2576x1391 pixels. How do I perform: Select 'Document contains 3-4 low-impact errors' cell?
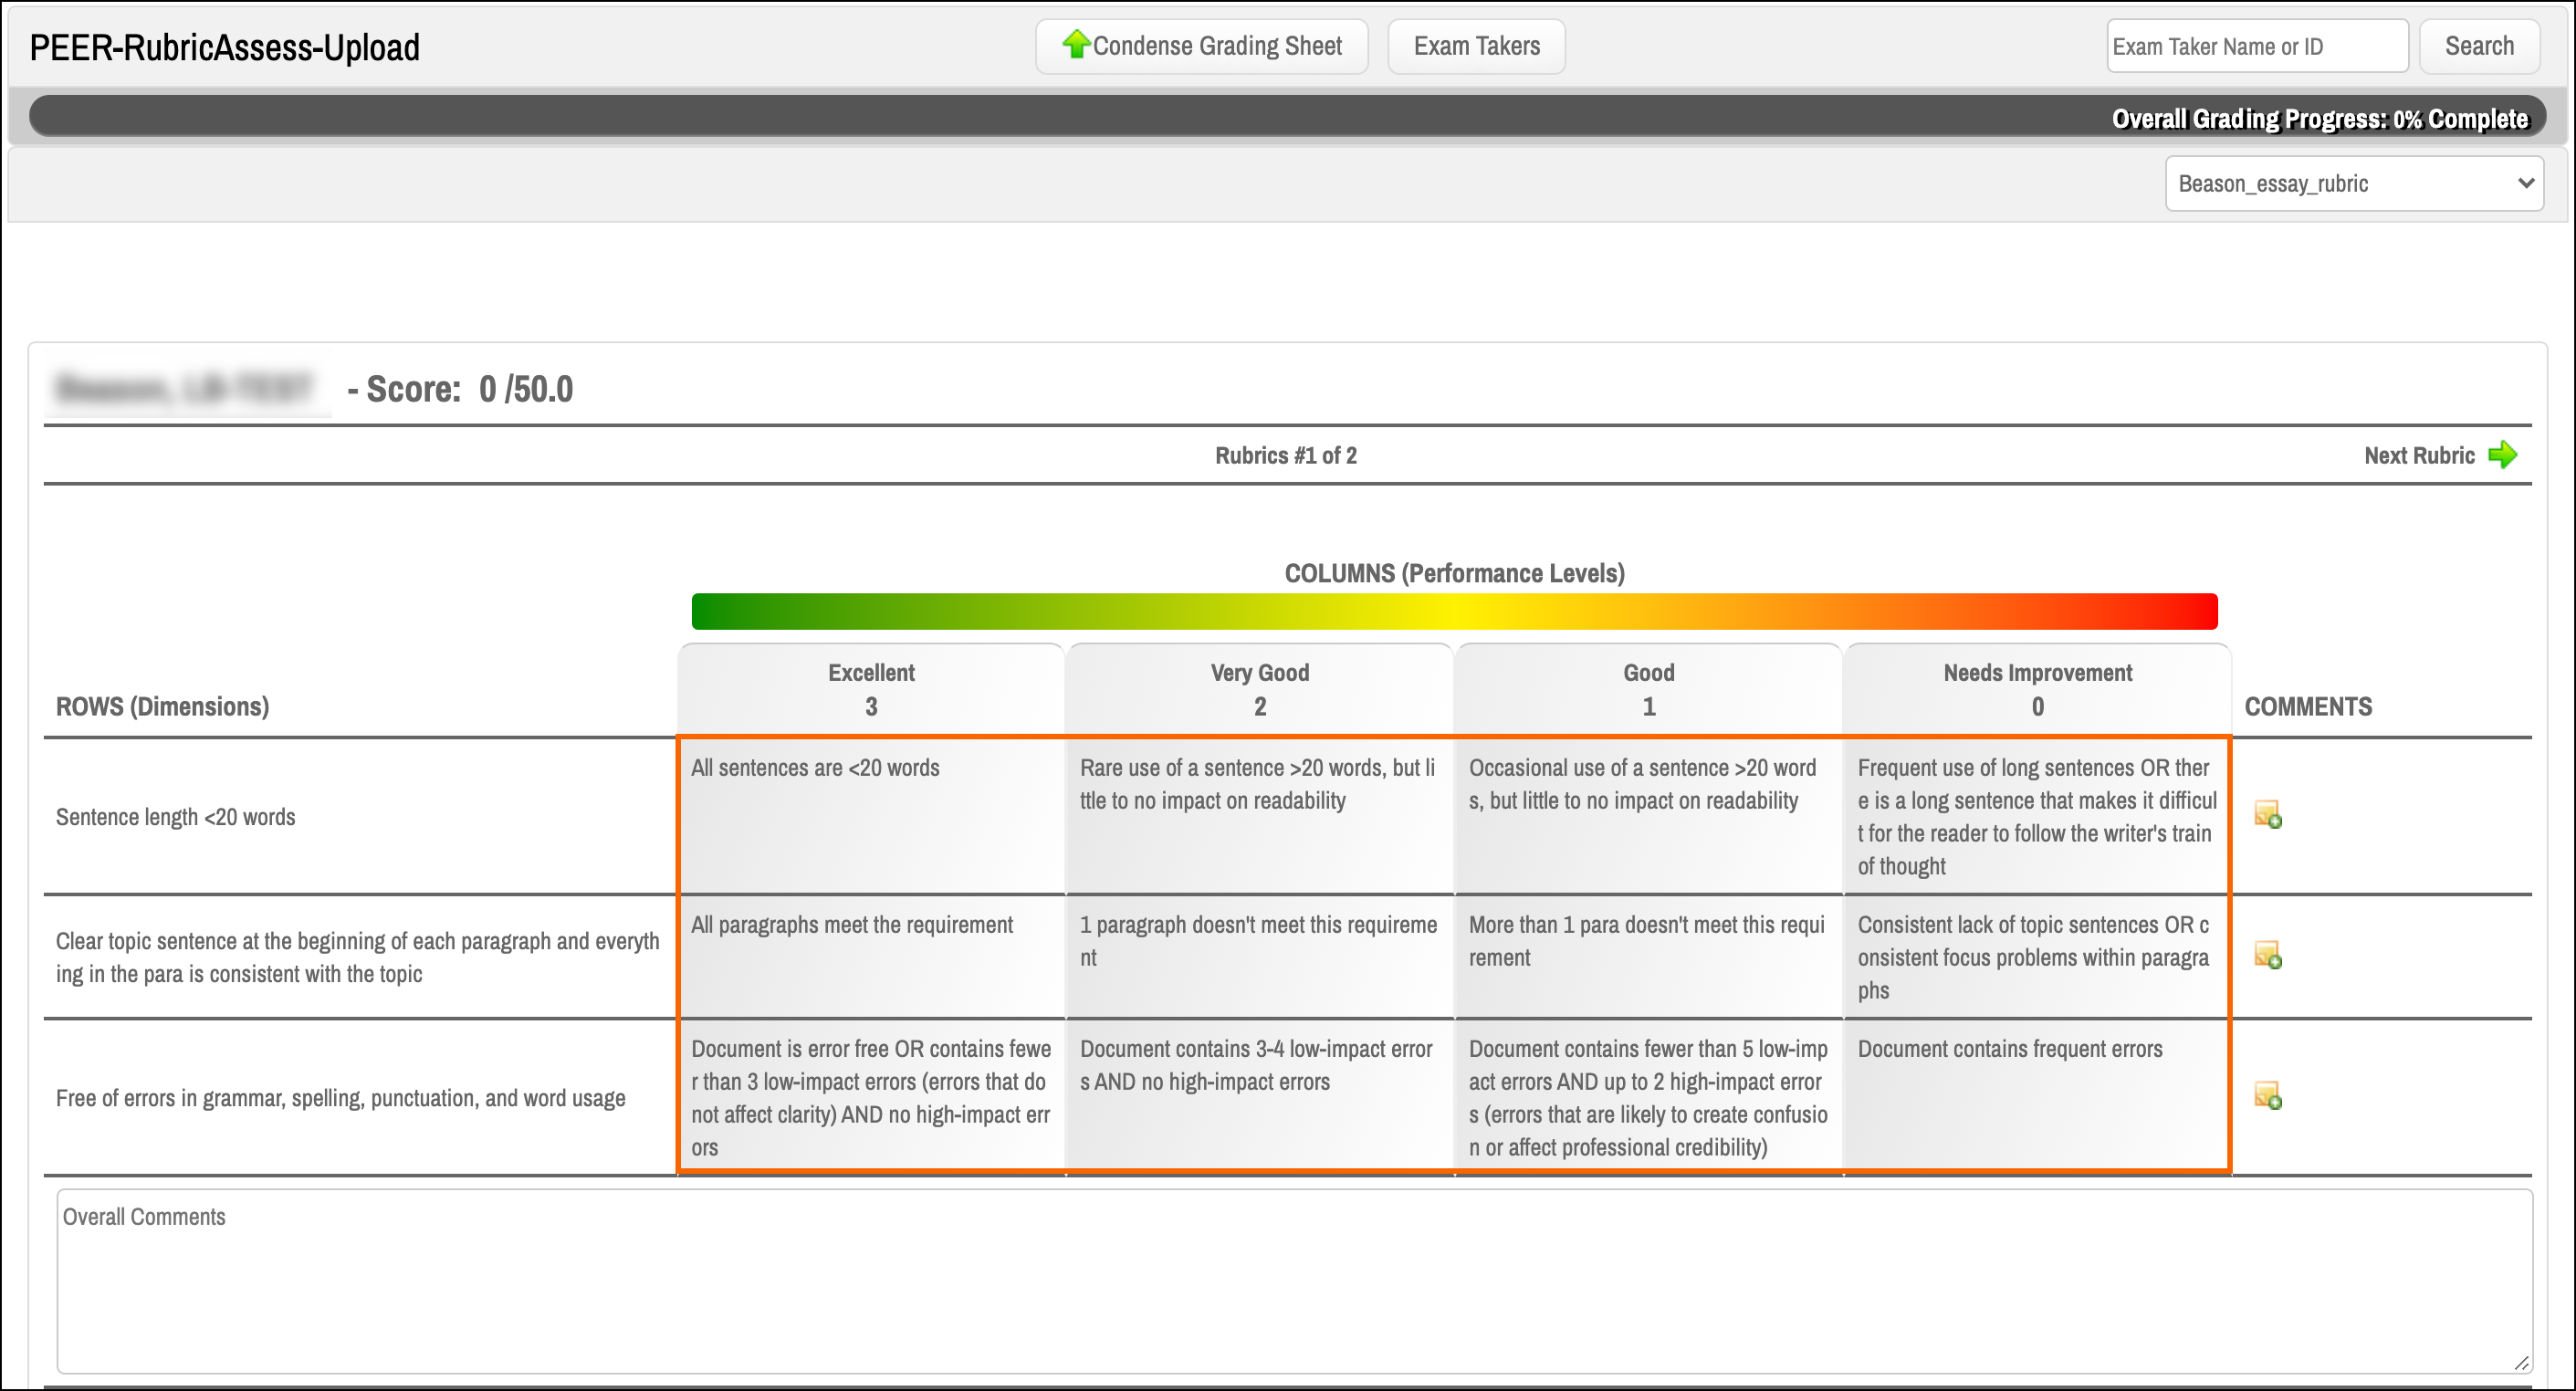coord(1259,1096)
